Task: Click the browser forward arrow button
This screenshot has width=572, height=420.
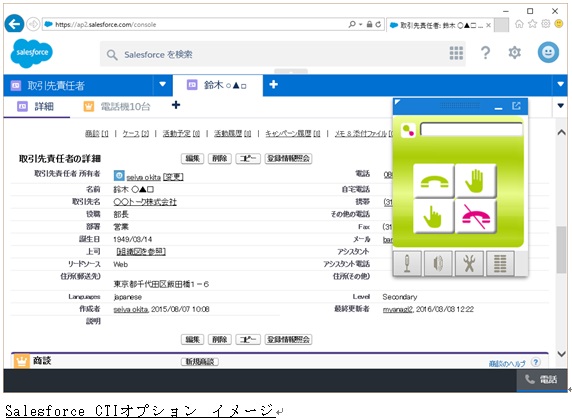Action: pos(33,24)
